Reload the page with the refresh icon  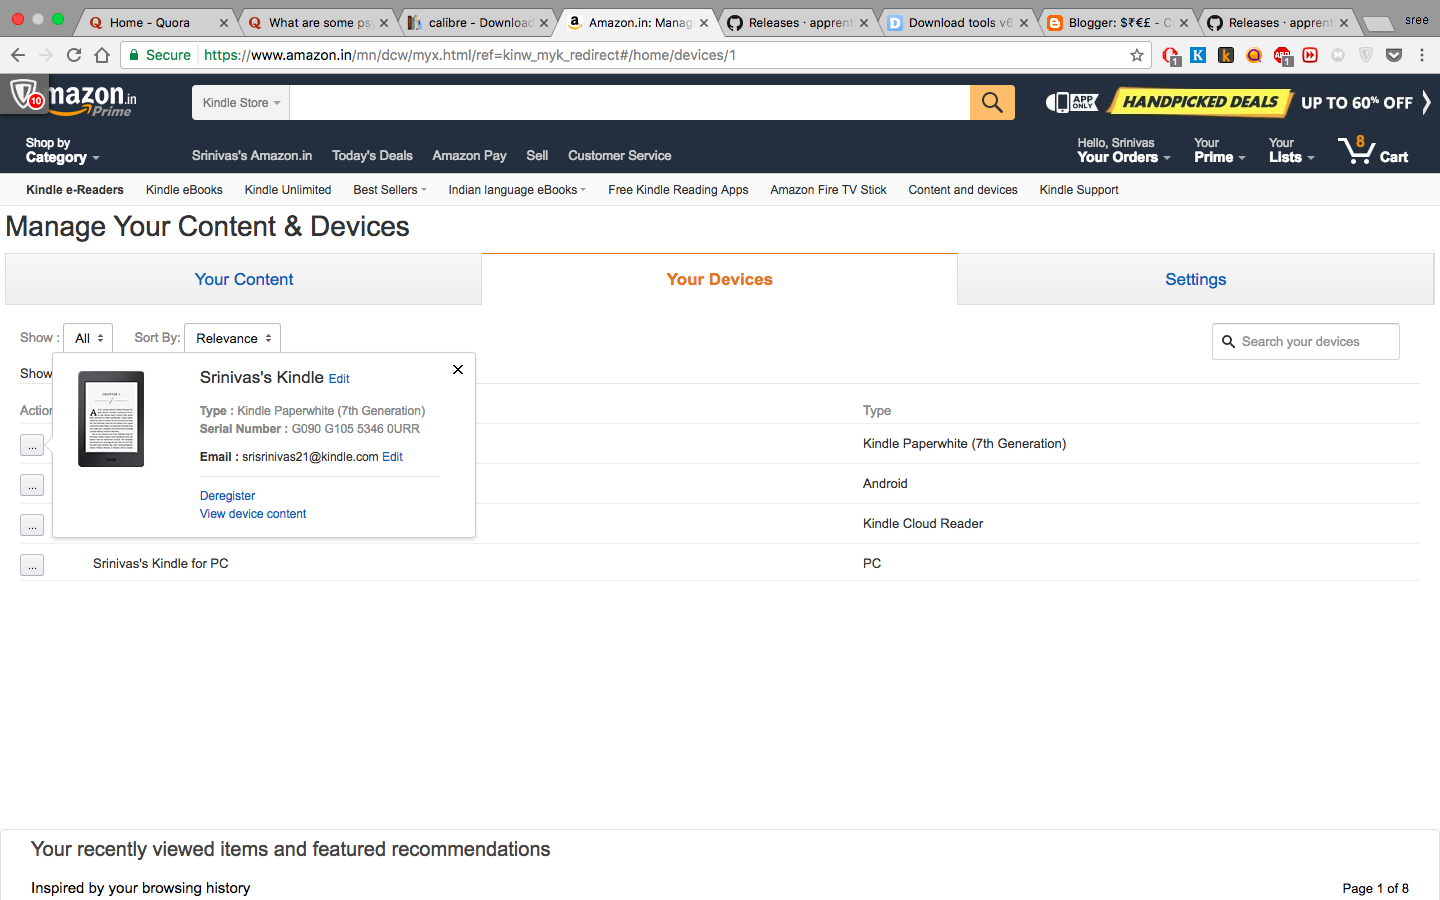[x=74, y=55]
